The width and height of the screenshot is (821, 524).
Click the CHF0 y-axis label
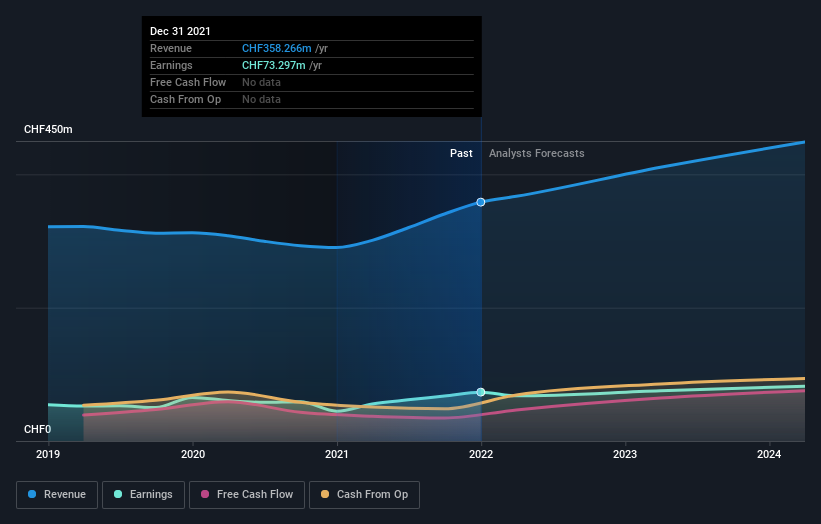(38, 429)
